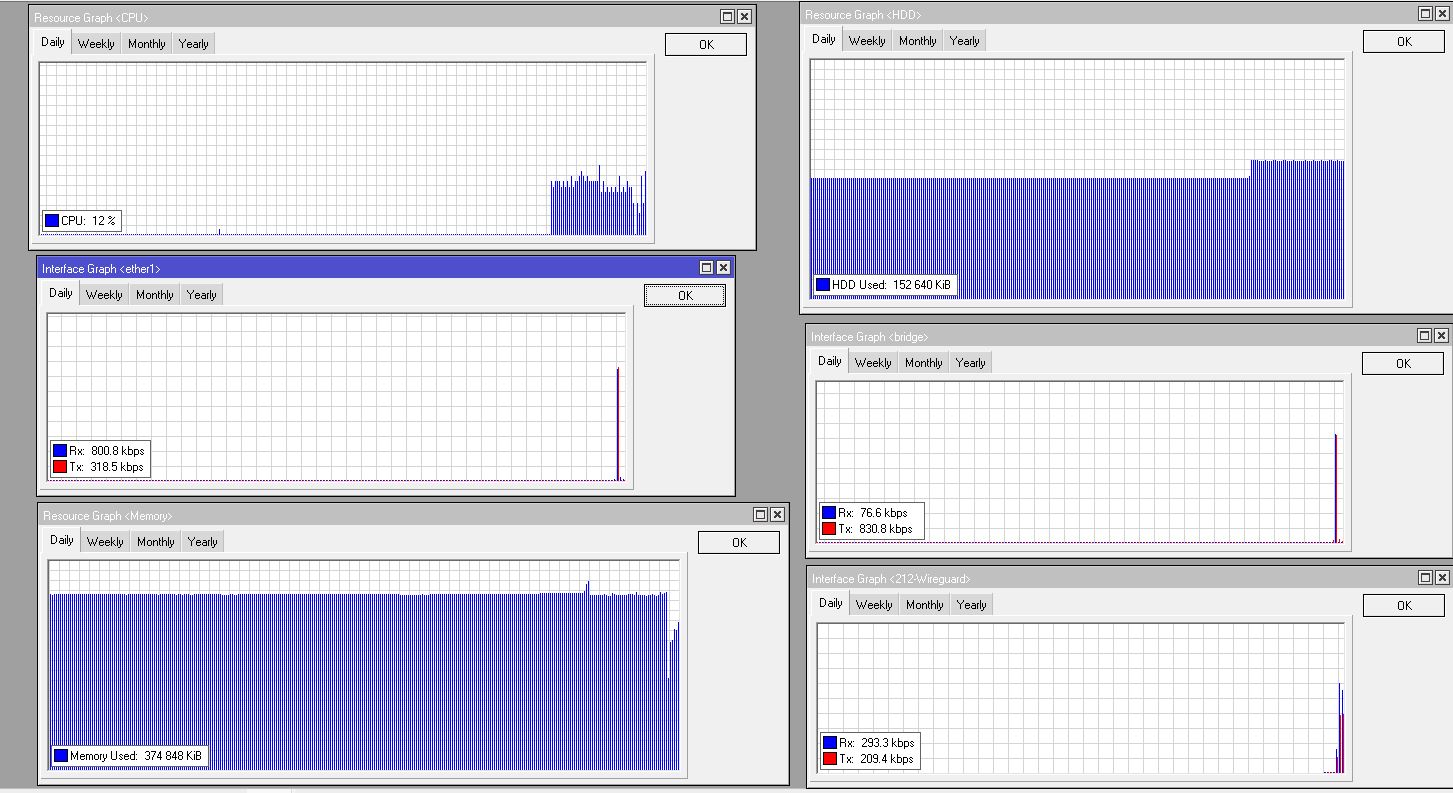This screenshot has width=1453, height=793.
Task: Select Yearly tab in ether1 Interface Graph
Action: pos(202,295)
